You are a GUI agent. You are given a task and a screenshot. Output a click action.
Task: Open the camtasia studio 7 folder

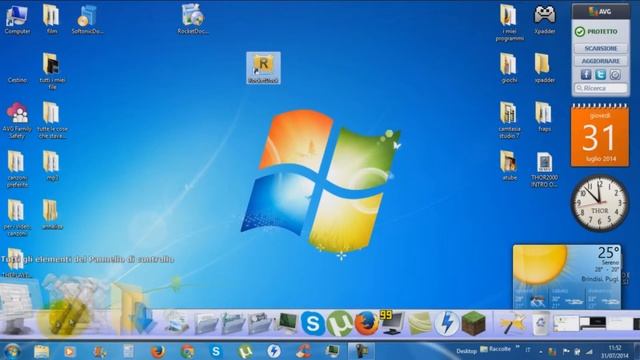(x=509, y=120)
